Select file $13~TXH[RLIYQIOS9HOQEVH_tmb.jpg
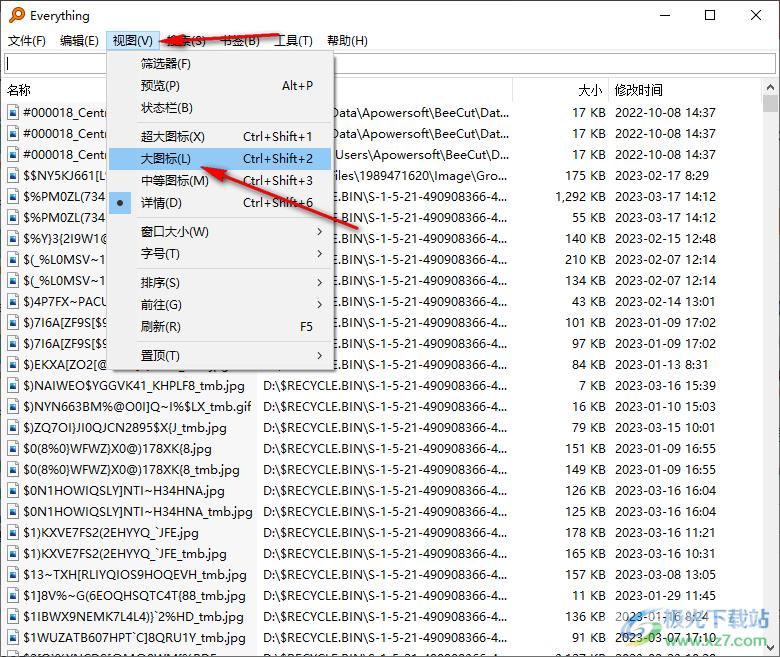The width and height of the screenshot is (780, 657). (135, 575)
